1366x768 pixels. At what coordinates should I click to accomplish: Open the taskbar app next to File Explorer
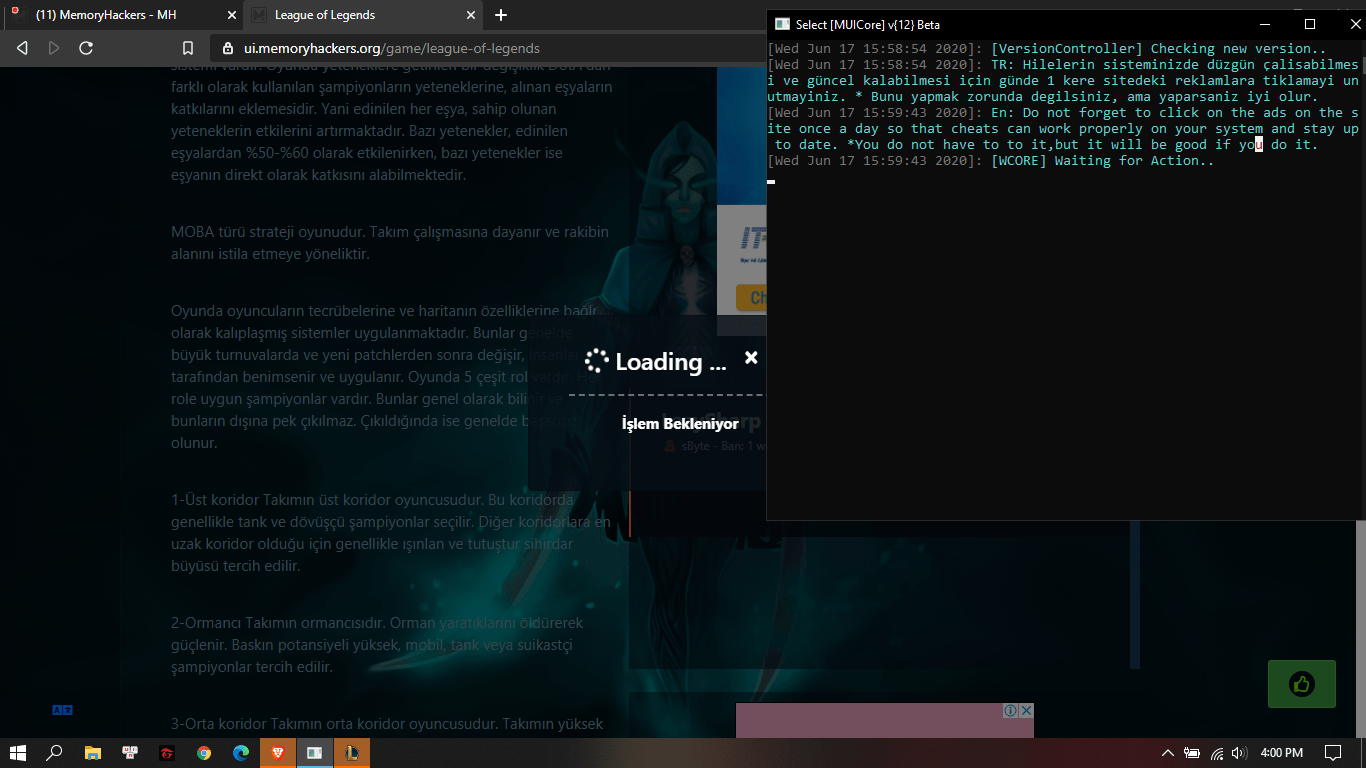point(129,752)
